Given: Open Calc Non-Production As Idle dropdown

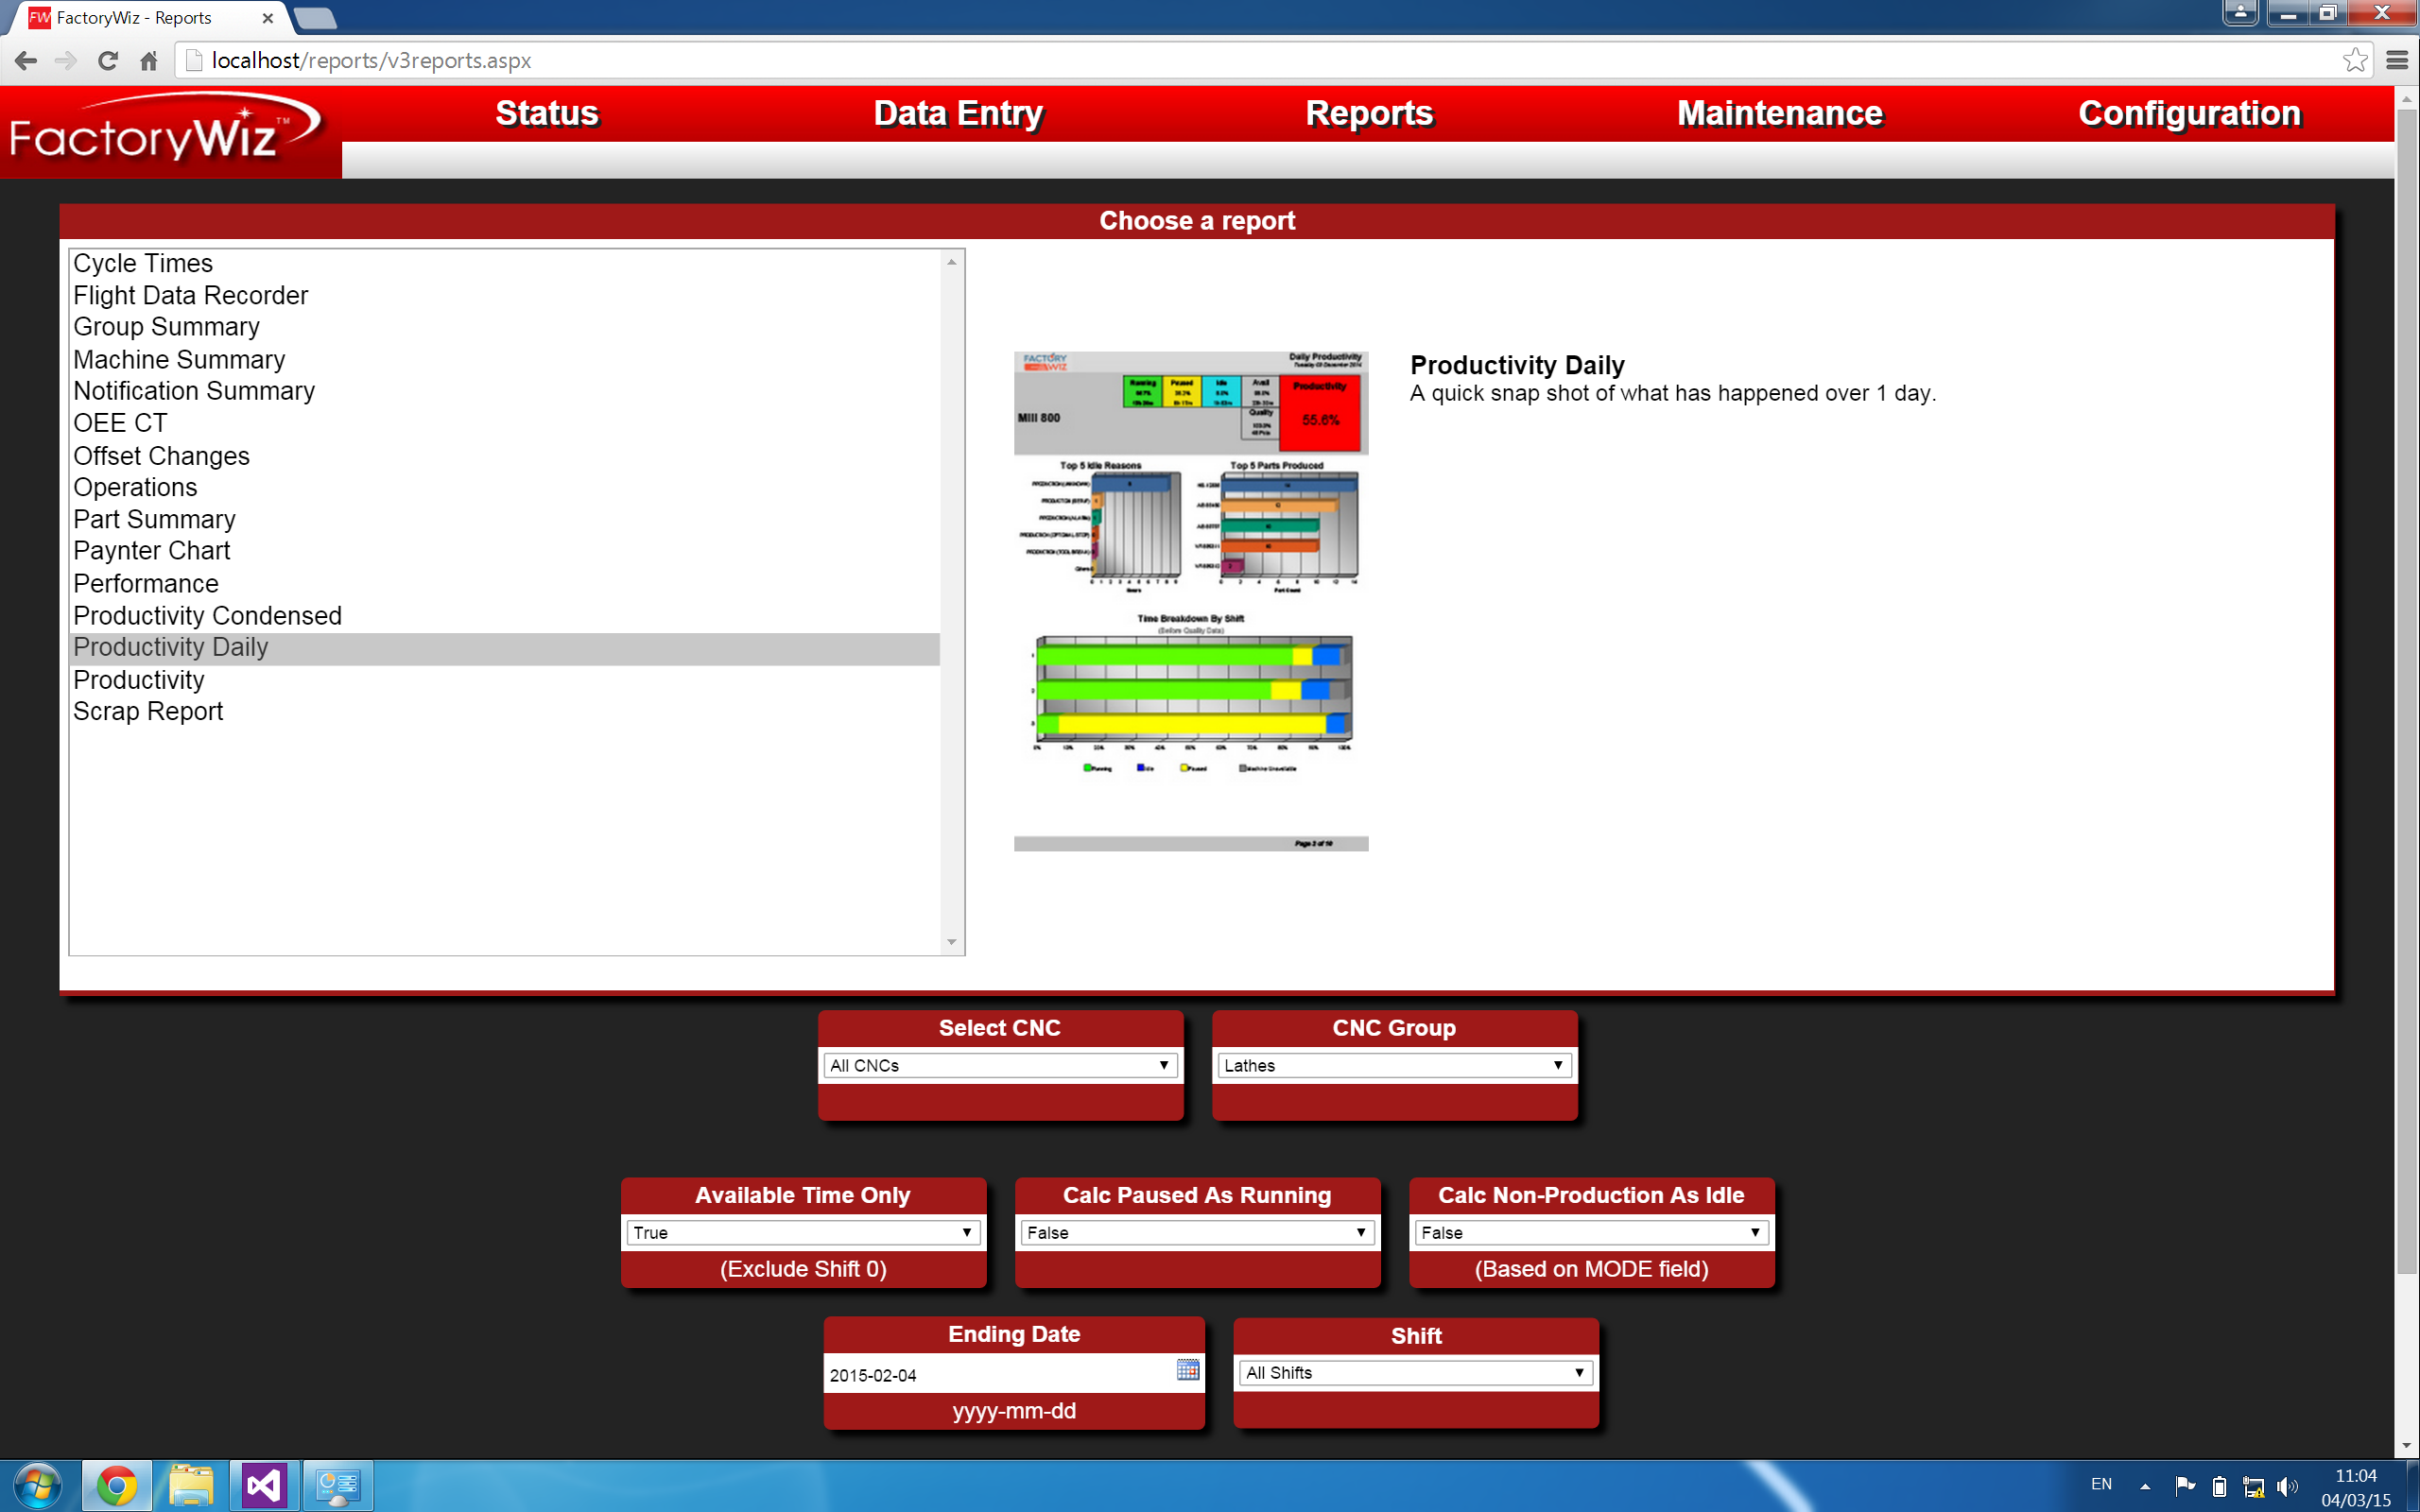Looking at the screenshot, I should coord(1591,1232).
